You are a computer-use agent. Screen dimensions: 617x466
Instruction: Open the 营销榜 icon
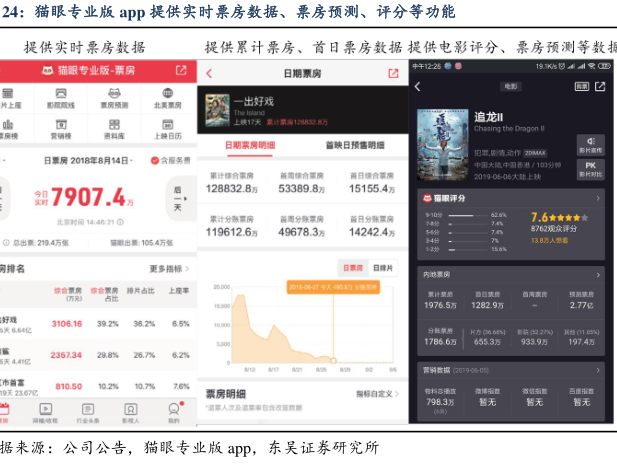point(61,125)
